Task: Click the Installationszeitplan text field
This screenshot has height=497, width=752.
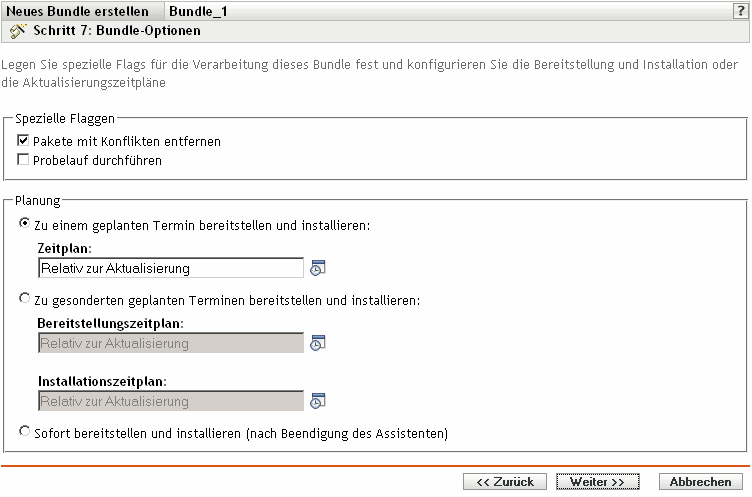Action: 170,401
